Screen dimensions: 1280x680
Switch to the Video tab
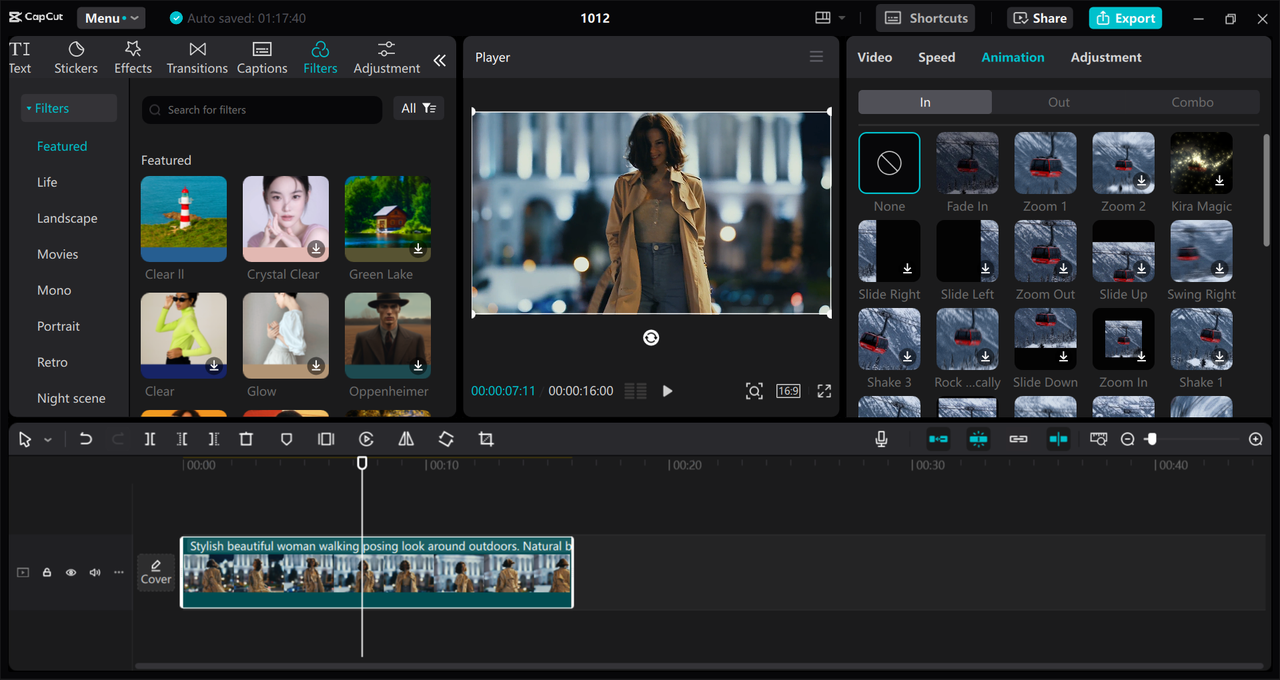[x=875, y=57]
